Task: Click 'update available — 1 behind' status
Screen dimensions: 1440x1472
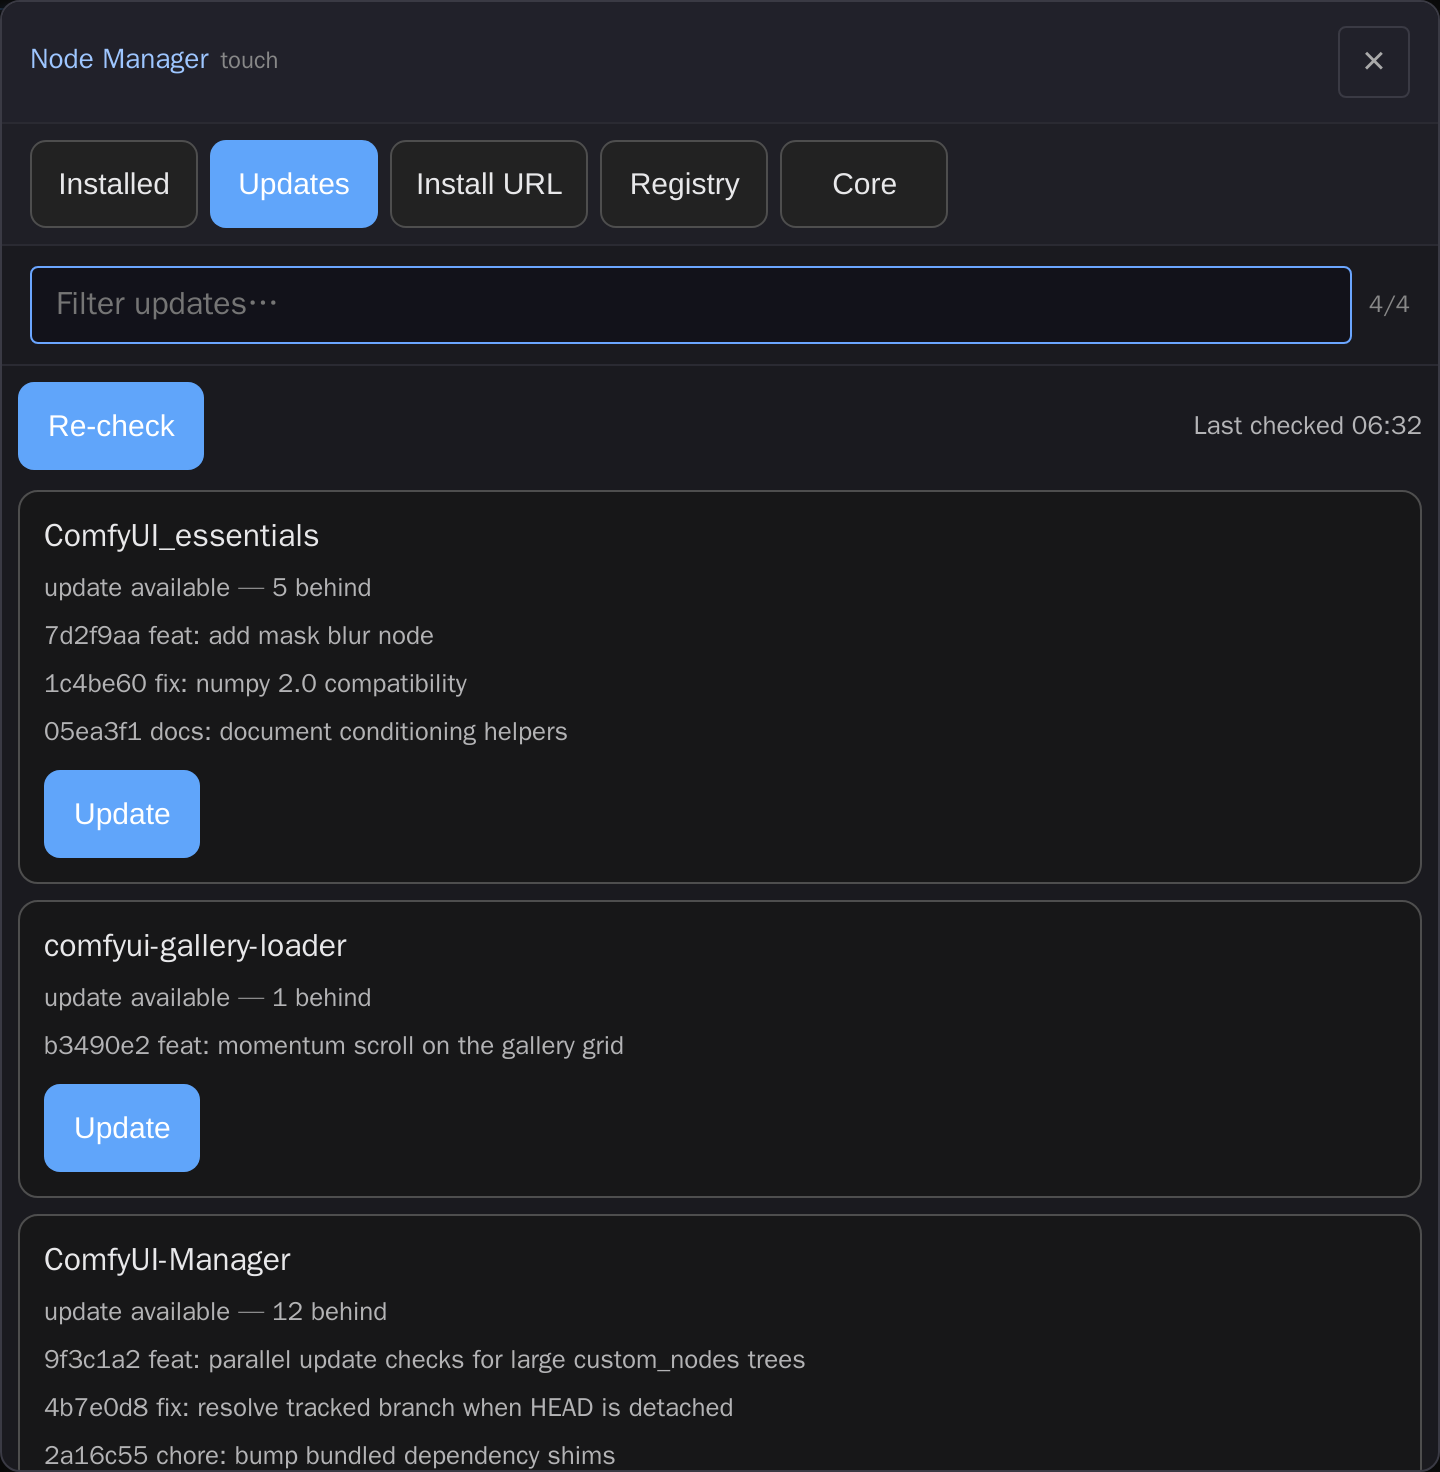Action: click(x=208, y=998)
